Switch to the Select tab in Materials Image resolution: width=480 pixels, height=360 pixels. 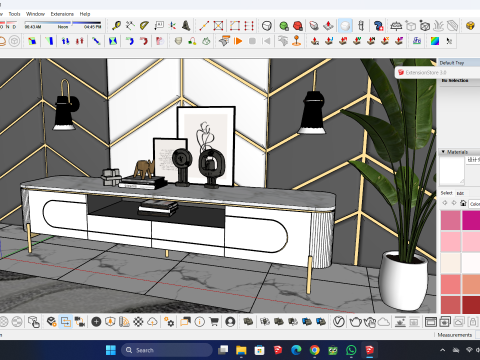[446, 193]
